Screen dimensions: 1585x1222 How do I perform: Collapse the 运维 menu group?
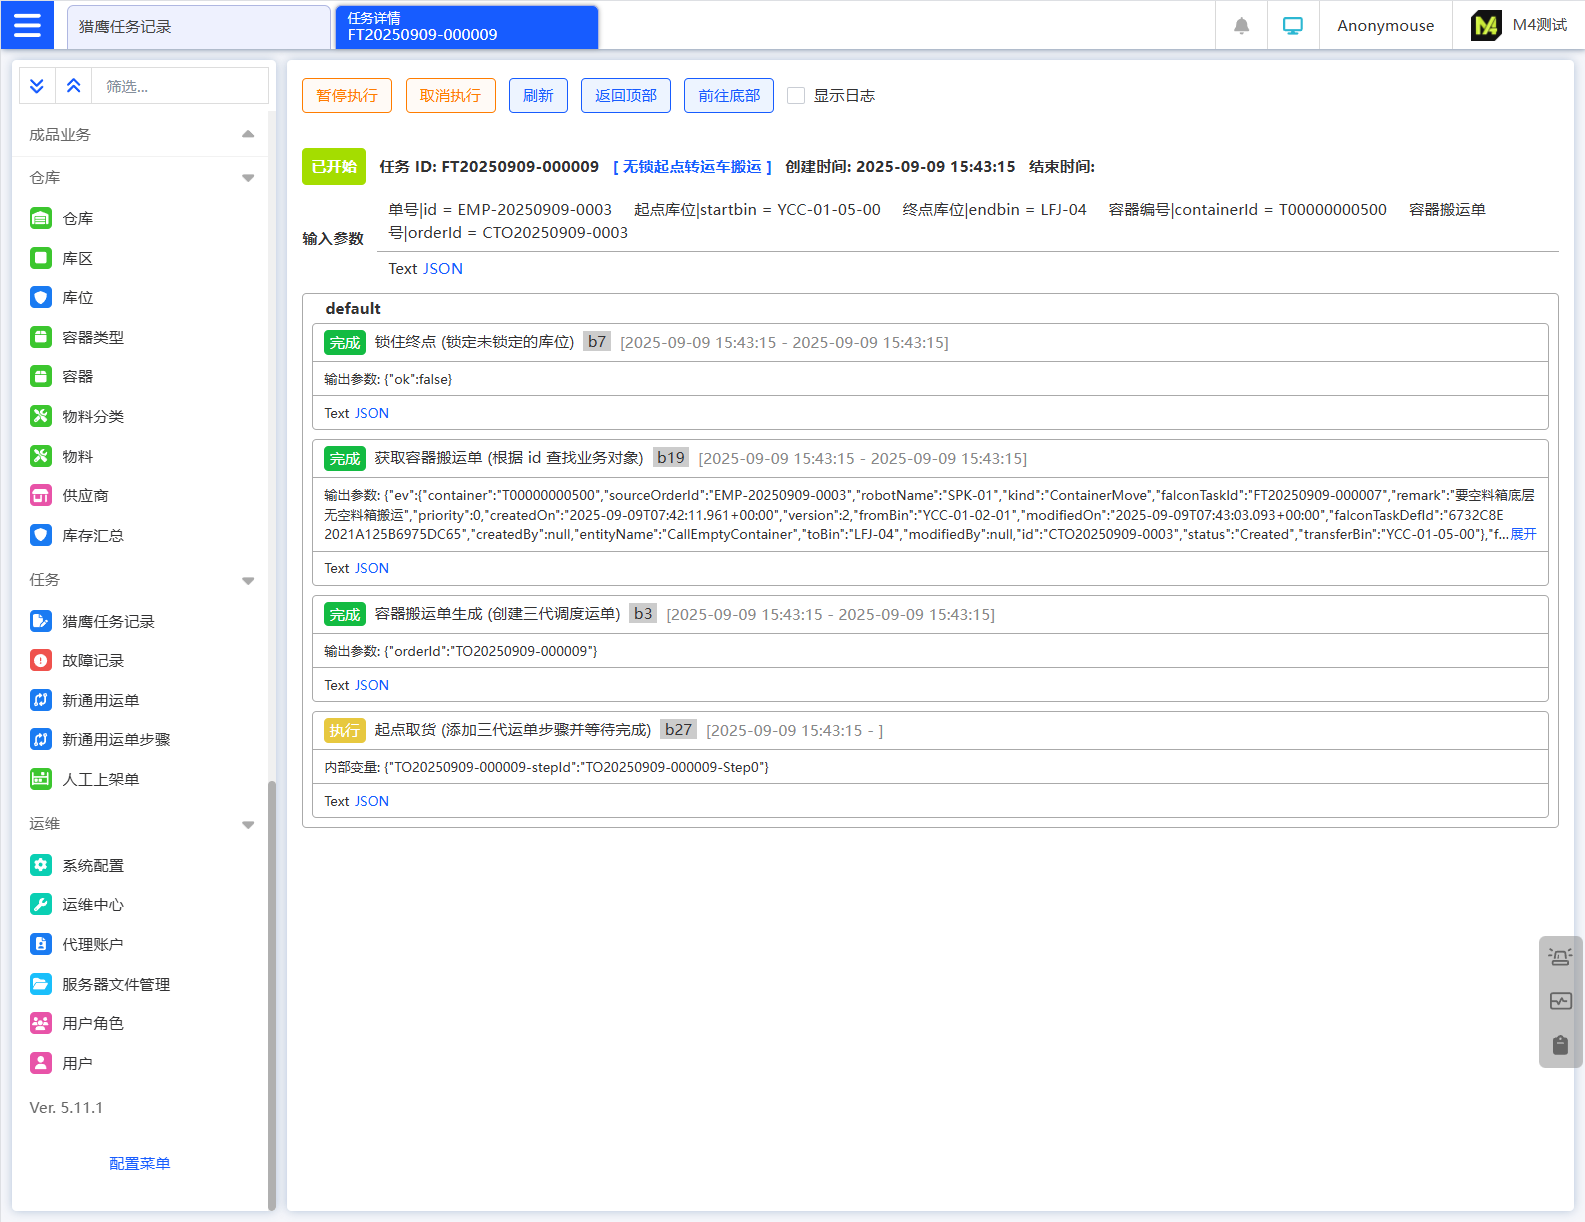click(248, 825)
